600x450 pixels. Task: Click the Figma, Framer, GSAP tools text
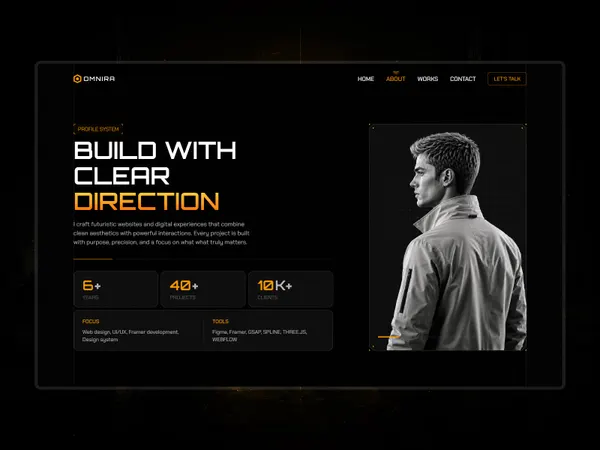pos(259,336)
